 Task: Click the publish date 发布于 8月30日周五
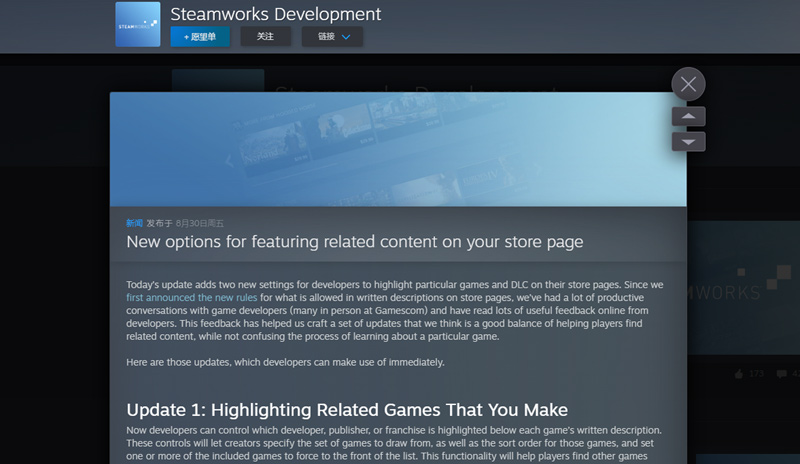[x=185, y=223]
